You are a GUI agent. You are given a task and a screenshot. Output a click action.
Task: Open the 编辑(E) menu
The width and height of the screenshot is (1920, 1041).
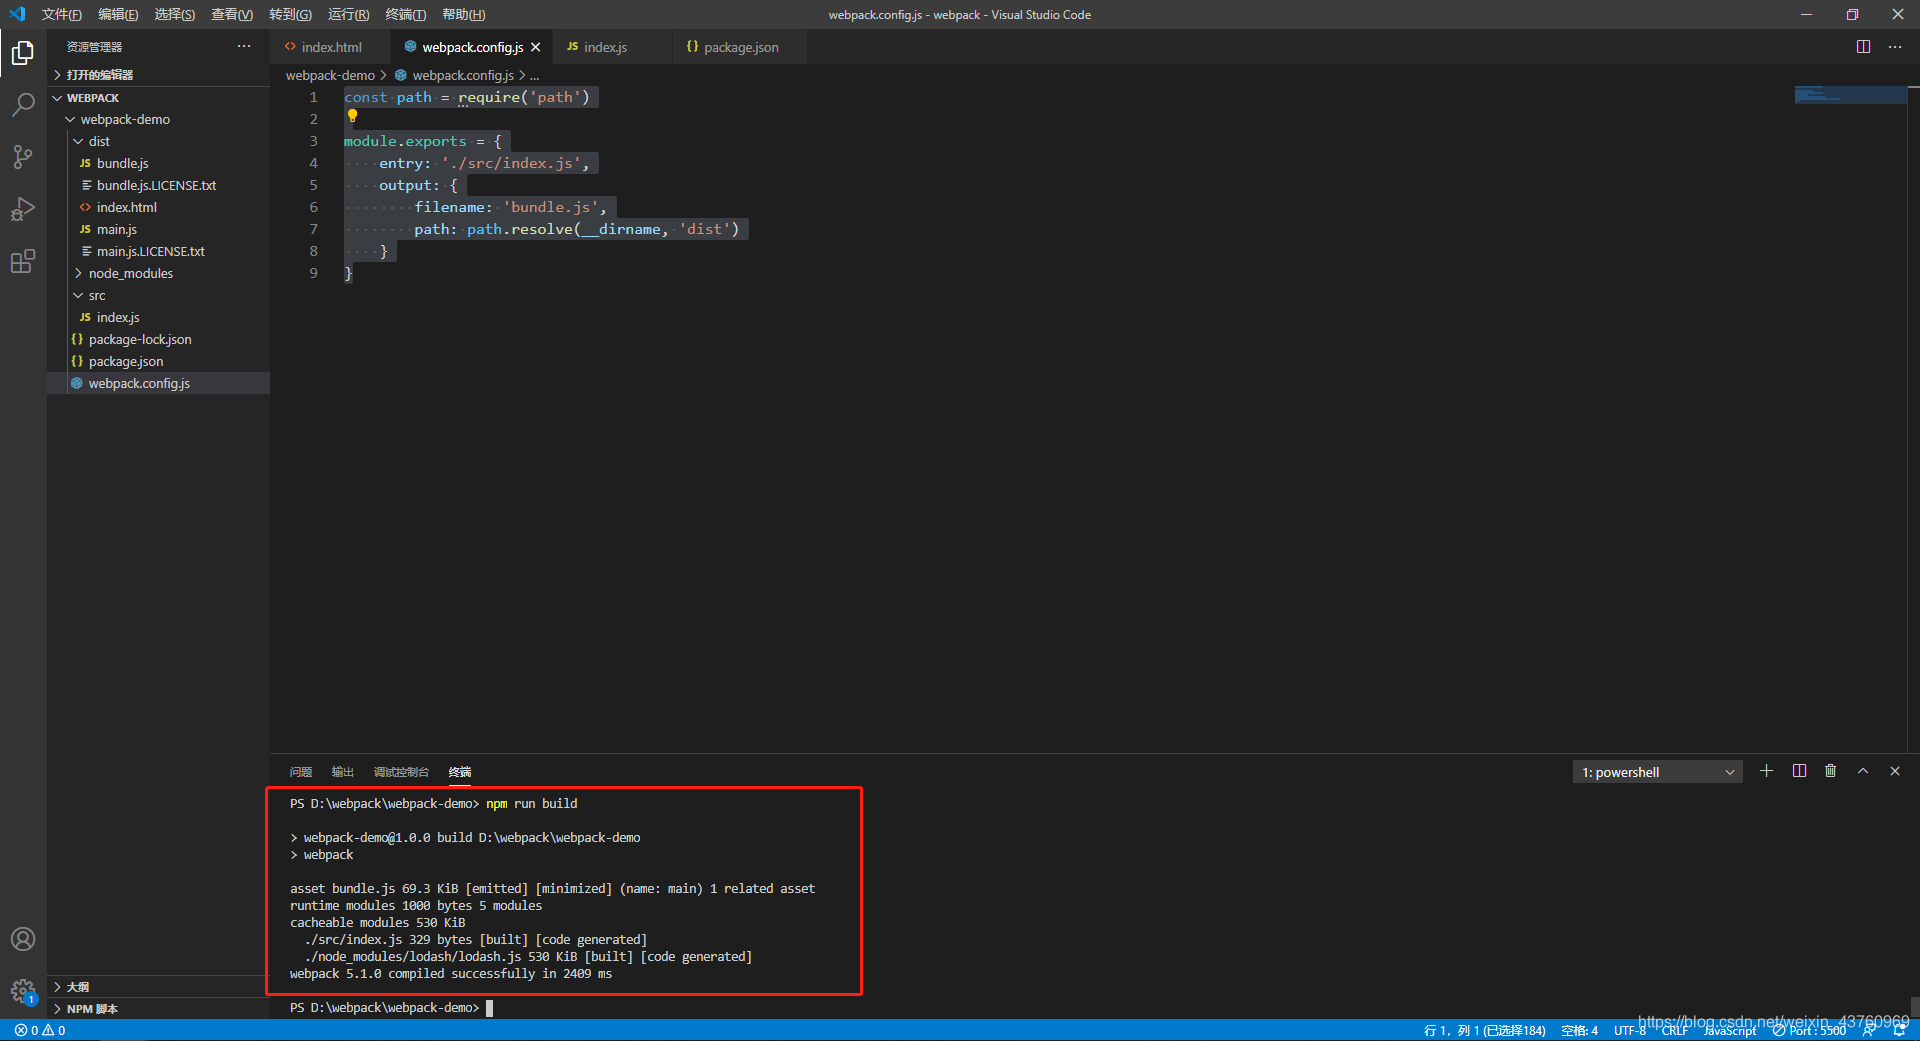pos(118,14)
